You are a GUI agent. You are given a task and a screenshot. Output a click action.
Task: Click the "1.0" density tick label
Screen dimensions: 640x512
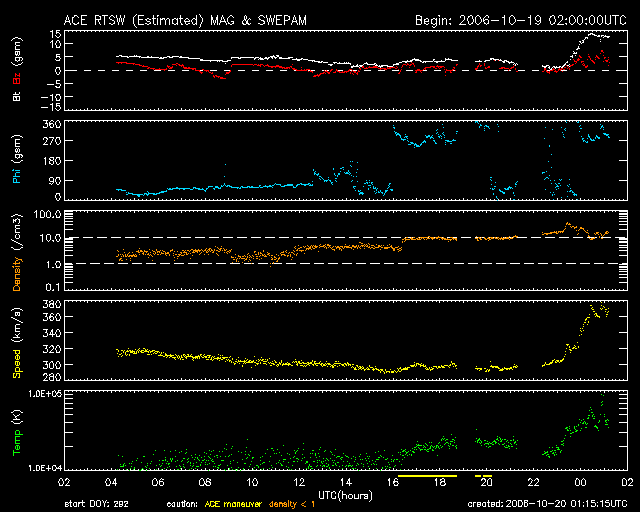coord(53,265)
